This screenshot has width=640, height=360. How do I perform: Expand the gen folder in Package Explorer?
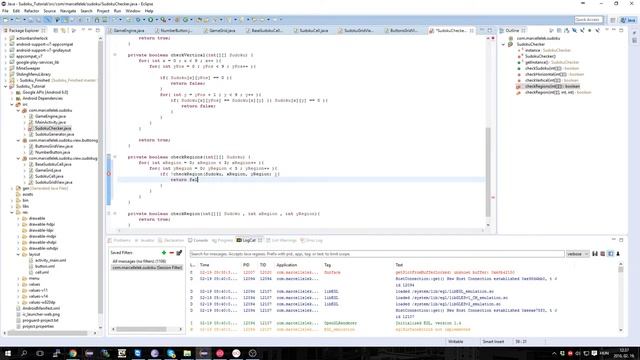[x=12, y=189]
